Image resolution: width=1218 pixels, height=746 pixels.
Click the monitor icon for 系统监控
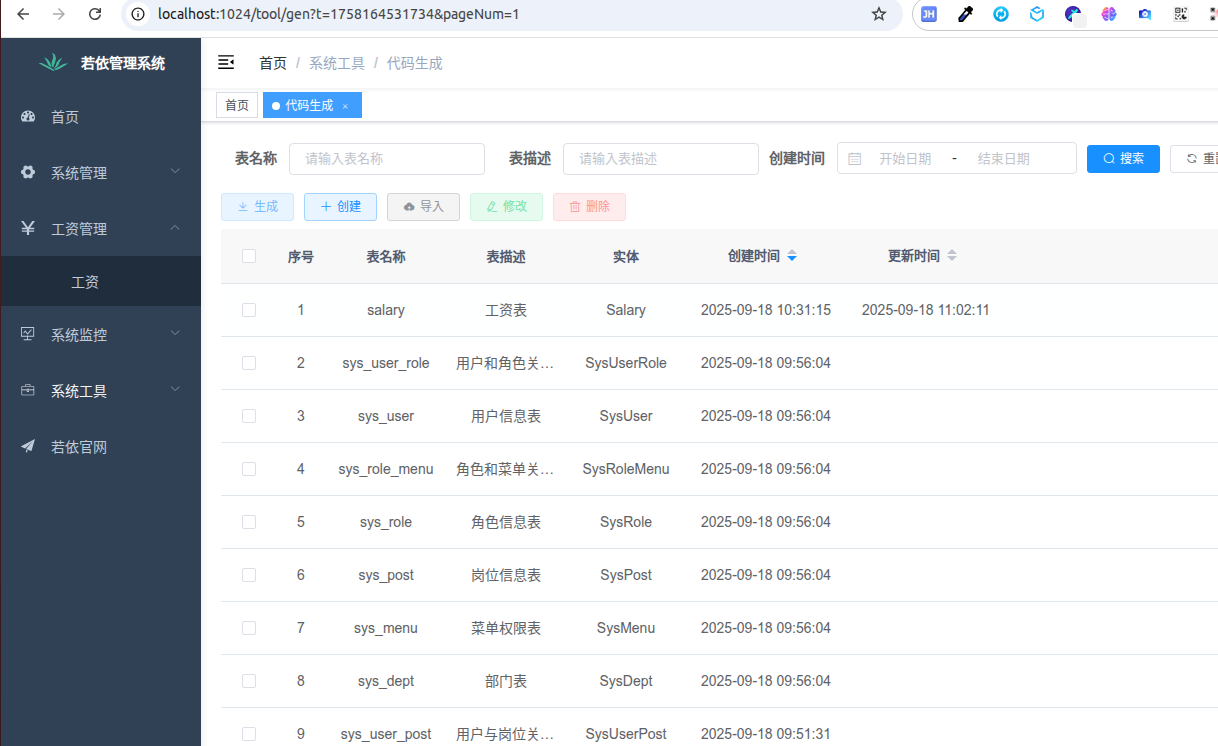tap(28, 334)
